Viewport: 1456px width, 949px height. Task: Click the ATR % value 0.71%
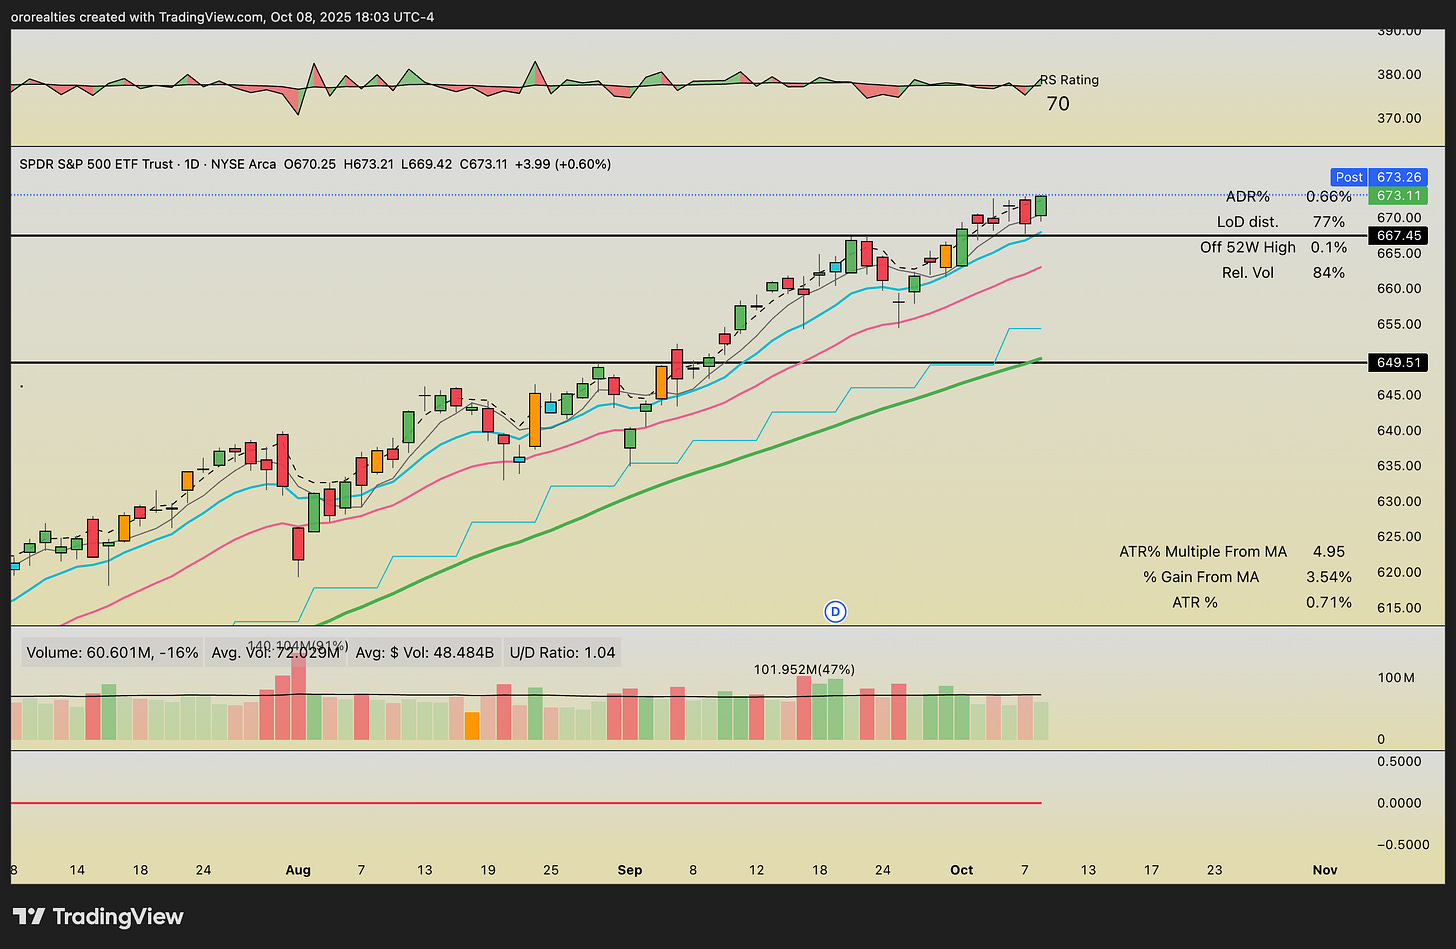pos(1329,602)
